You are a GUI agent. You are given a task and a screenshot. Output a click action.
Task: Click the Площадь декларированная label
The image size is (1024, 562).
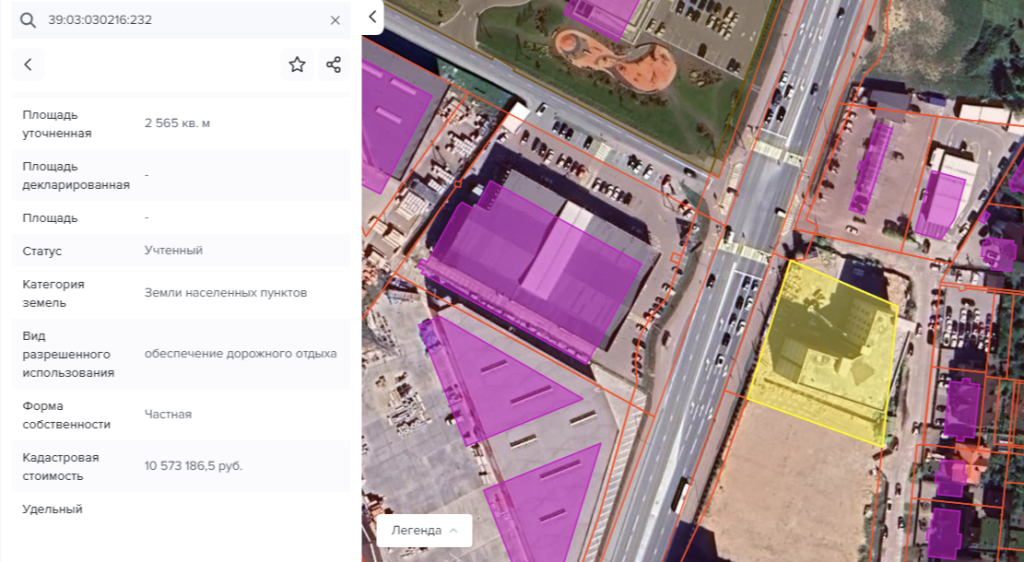pyautogui.click(x=76, y=176)
